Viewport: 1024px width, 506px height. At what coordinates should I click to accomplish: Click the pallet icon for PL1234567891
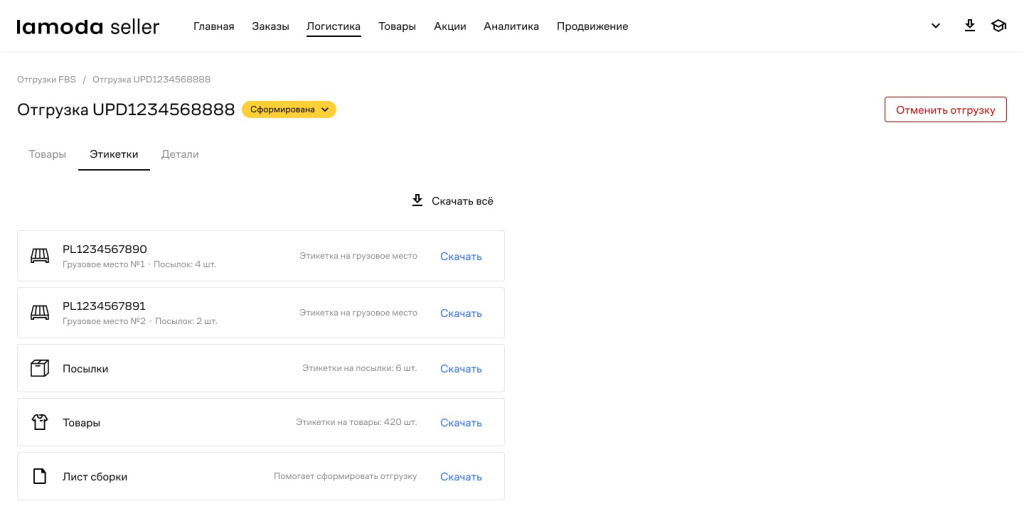[40, 313]
